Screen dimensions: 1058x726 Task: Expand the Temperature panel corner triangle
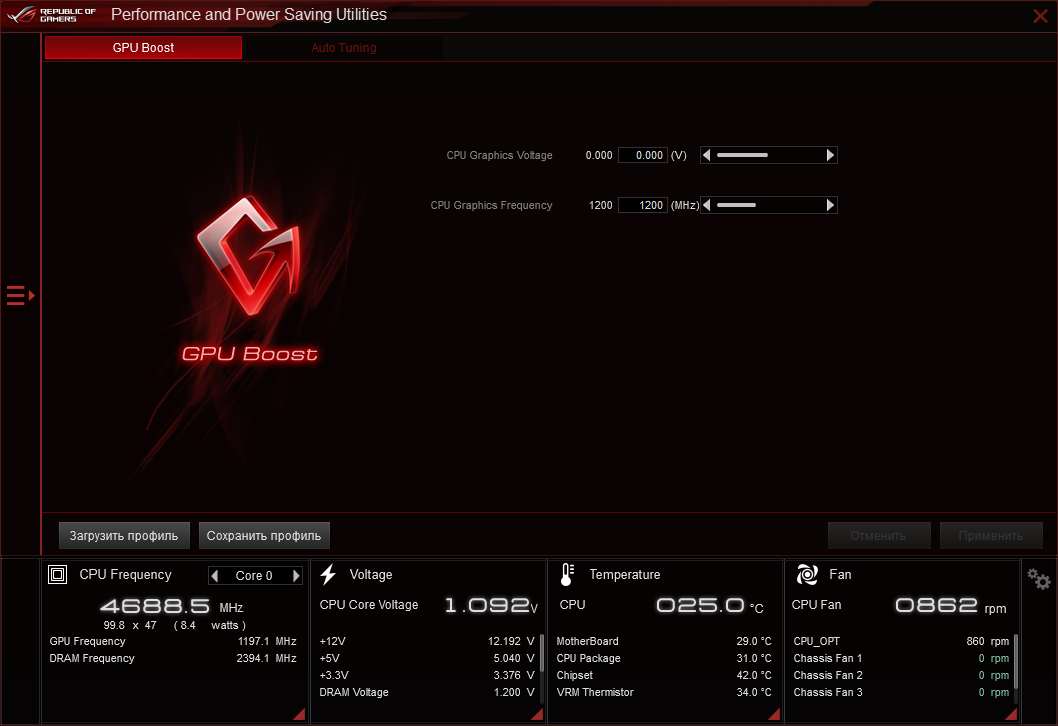pos(775,715)
